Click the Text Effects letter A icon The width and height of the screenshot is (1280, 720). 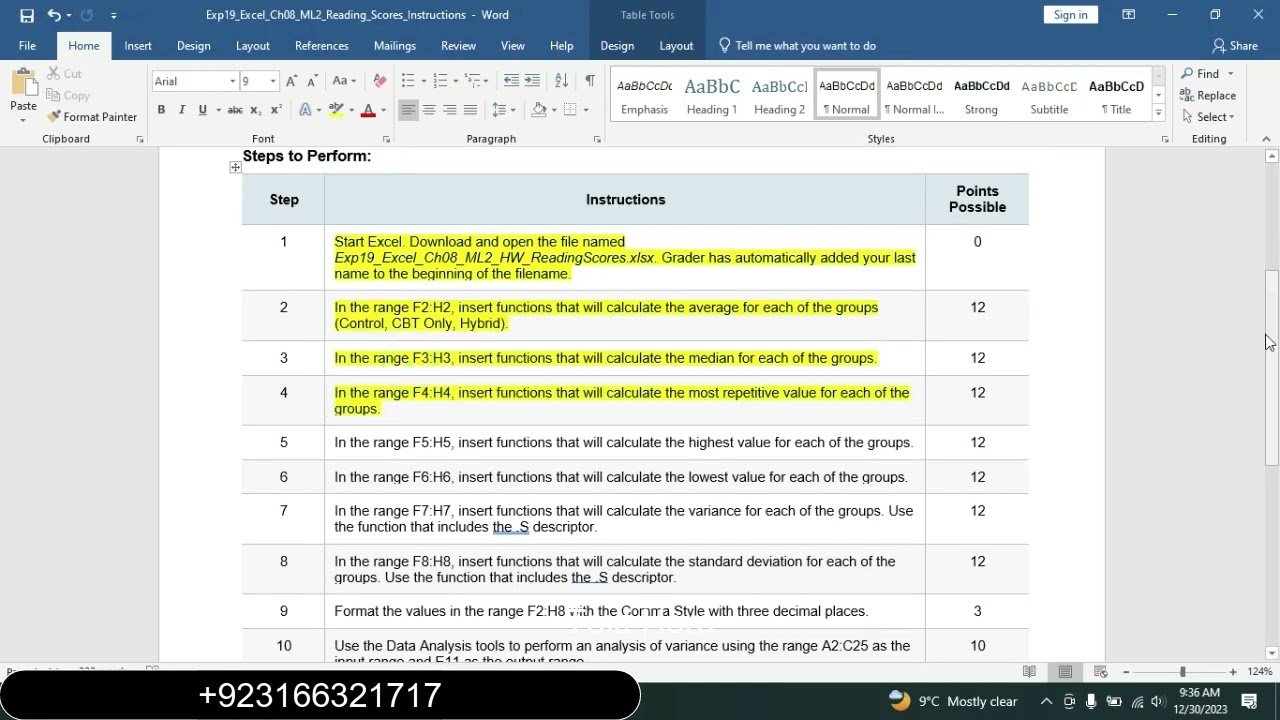coord(306,110)
